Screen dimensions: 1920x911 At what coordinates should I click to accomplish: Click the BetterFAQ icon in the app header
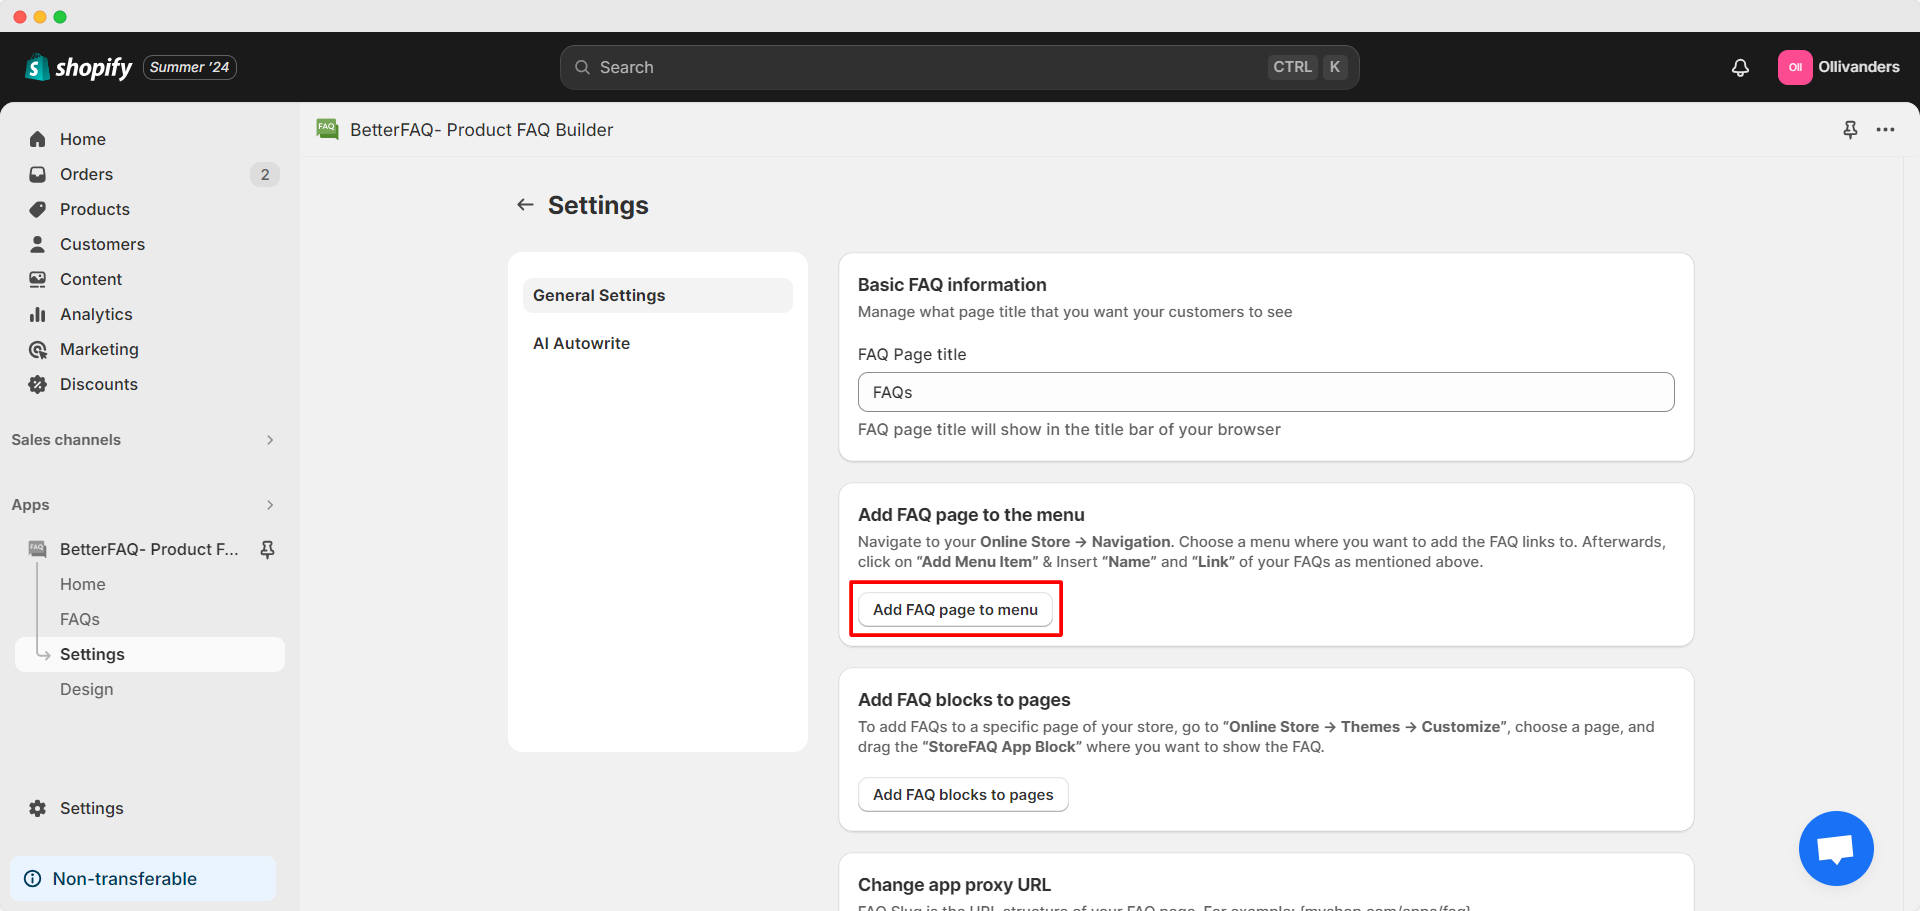(327, 129)
